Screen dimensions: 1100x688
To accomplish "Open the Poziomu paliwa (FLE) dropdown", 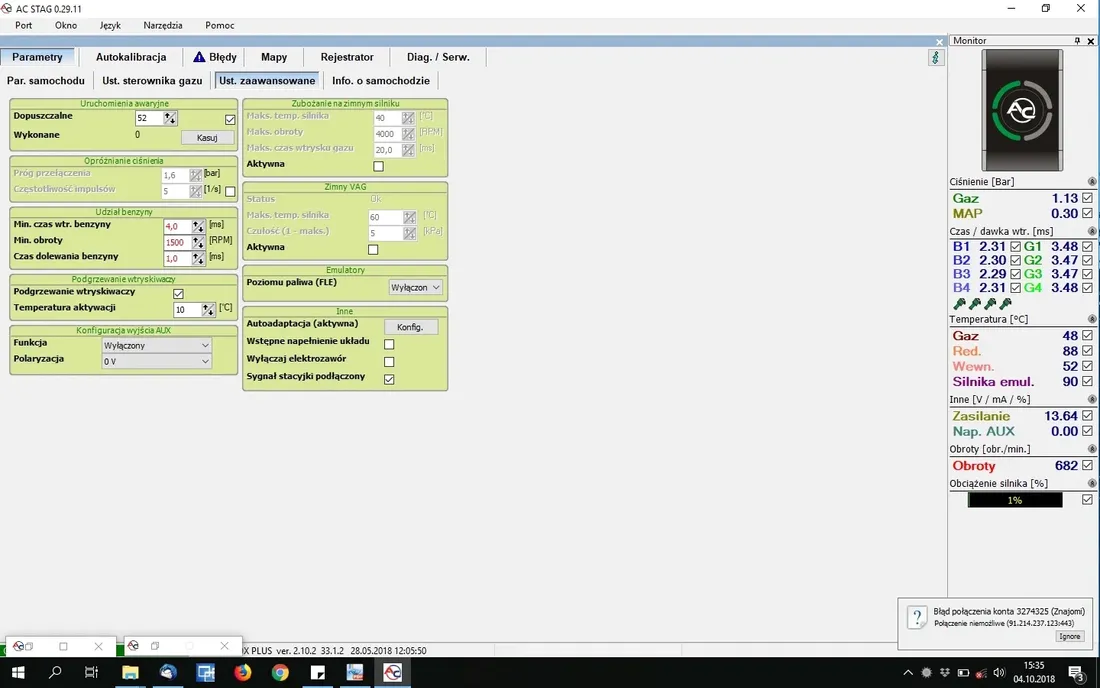I will [x=415, y=288].
